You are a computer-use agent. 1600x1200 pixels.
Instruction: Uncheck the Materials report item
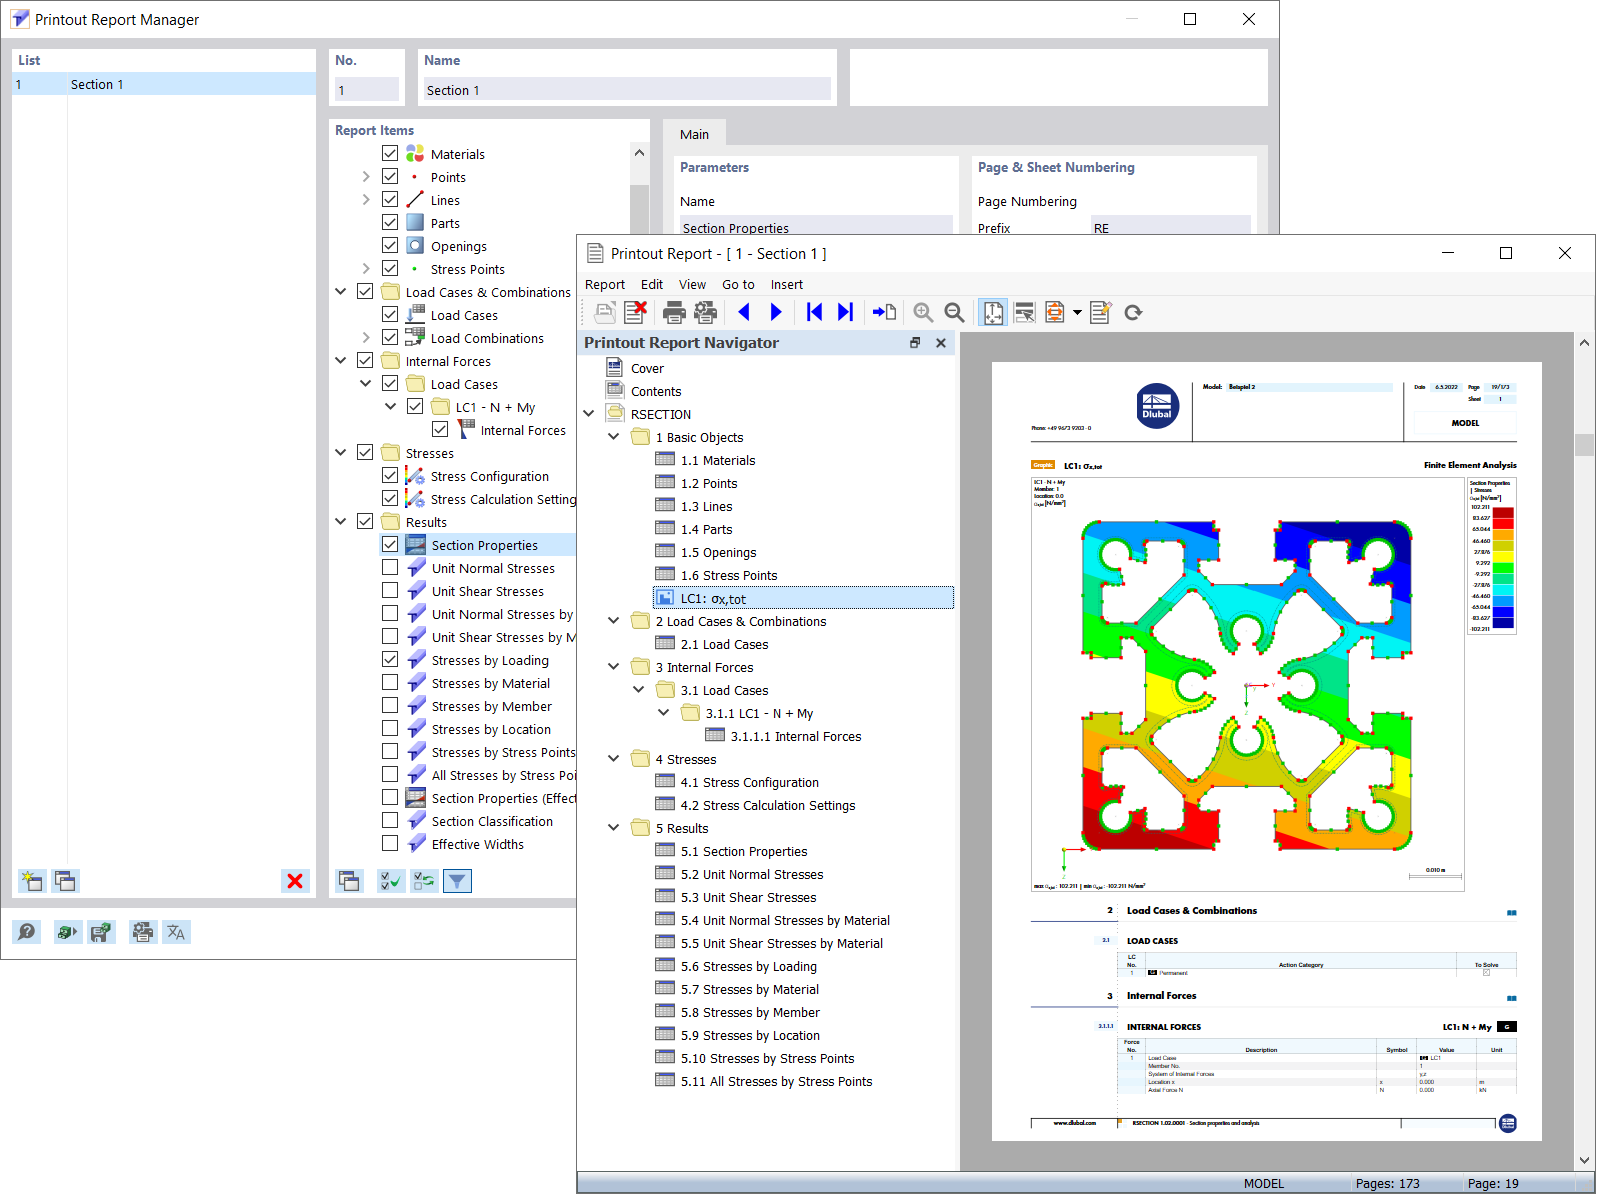pos(390,153)
